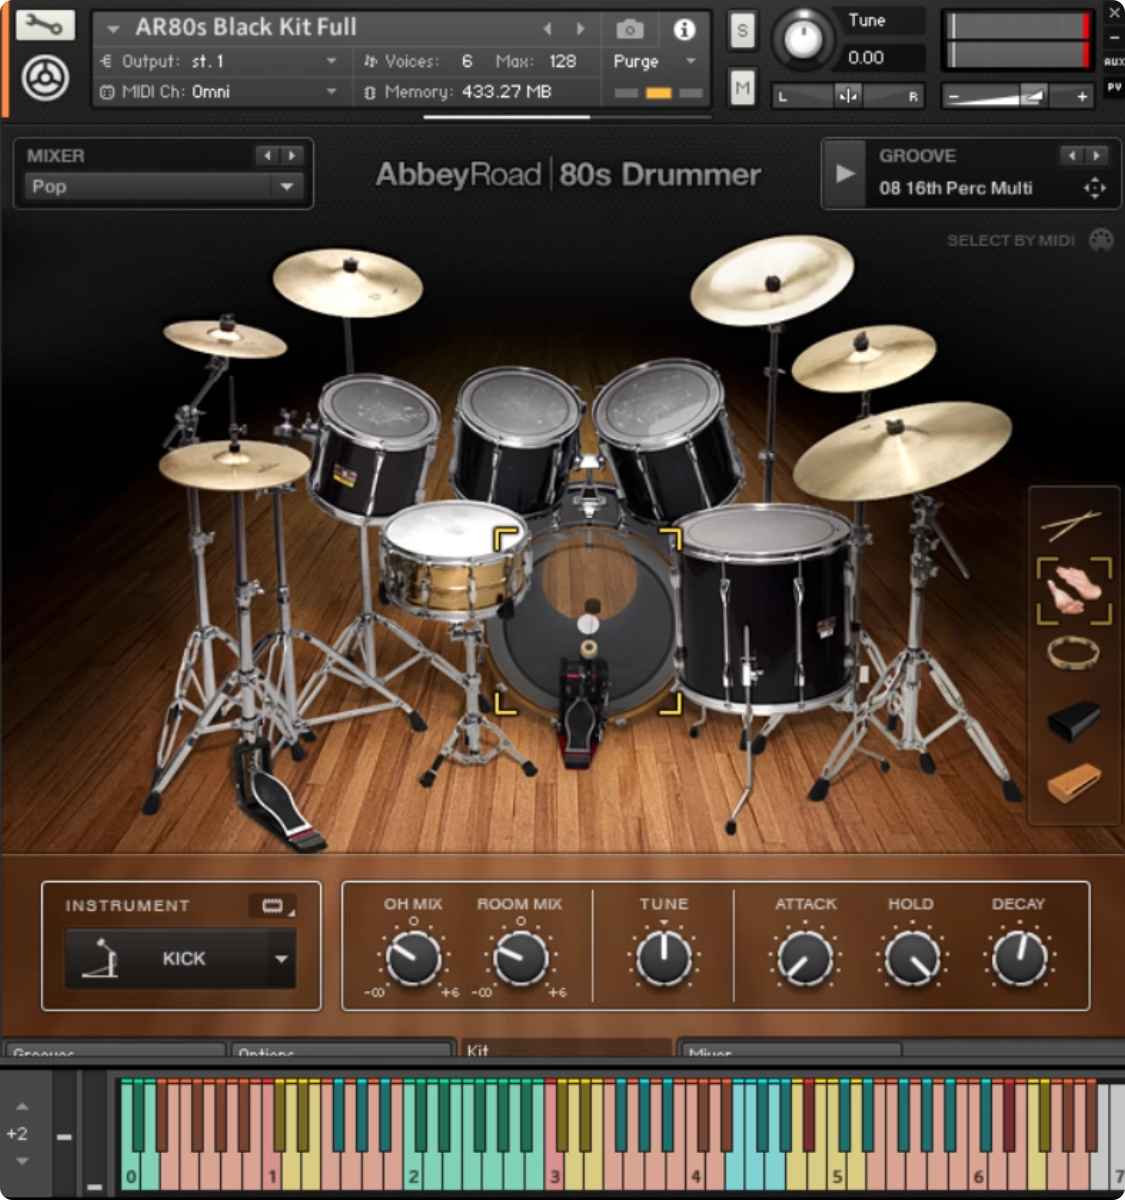Center the pan using the pan center icon
The height and width of the screenshot is (1200, 1125).
pos(848,96)
